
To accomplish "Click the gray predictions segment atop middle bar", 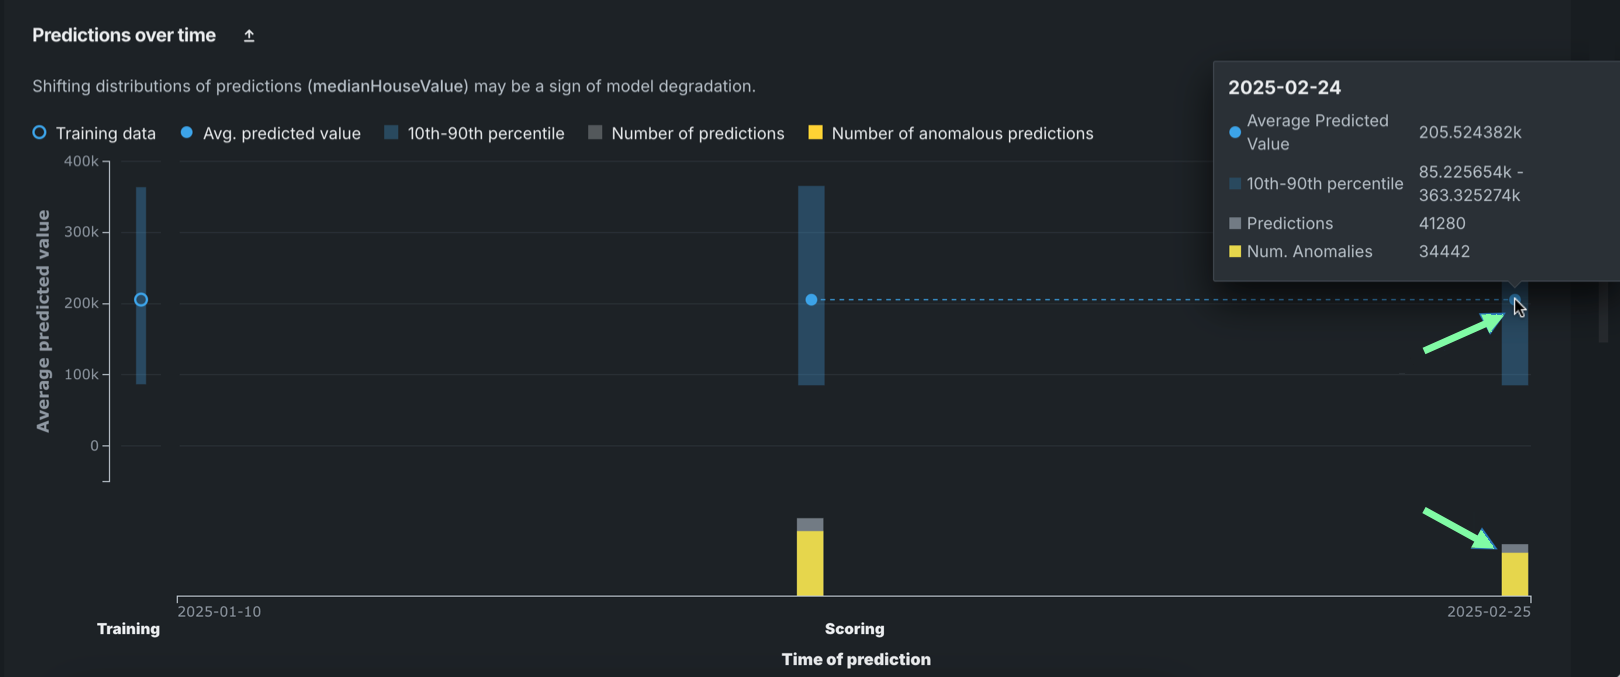I will point(810,525).
